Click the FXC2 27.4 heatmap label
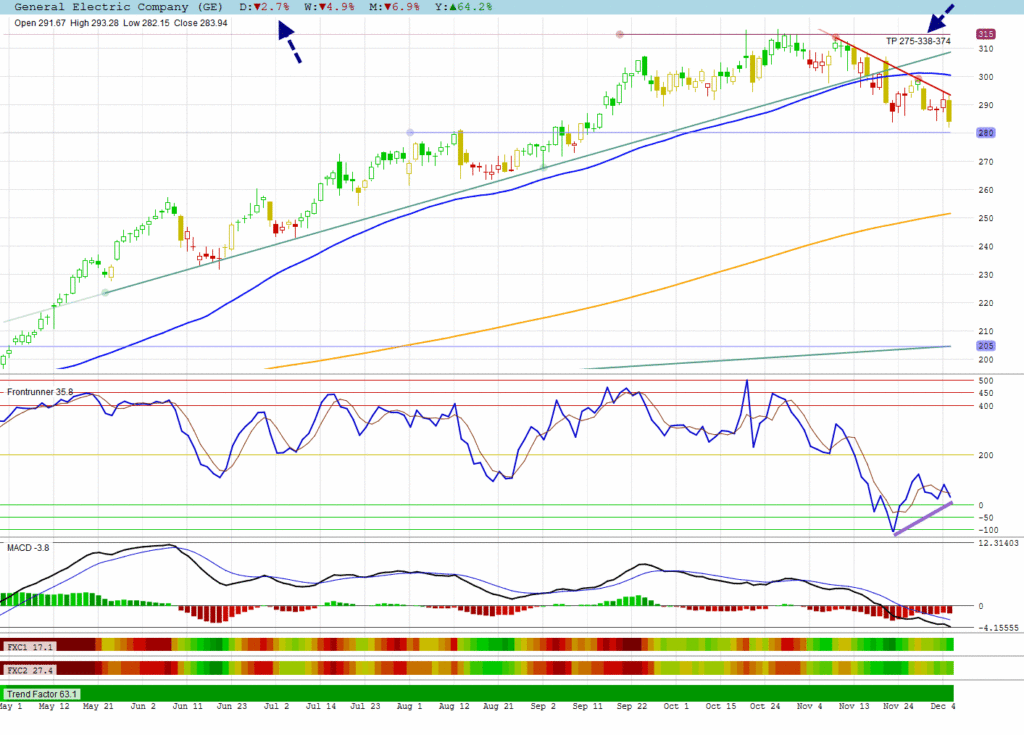The image size is (1024, 735). point(29,668)
